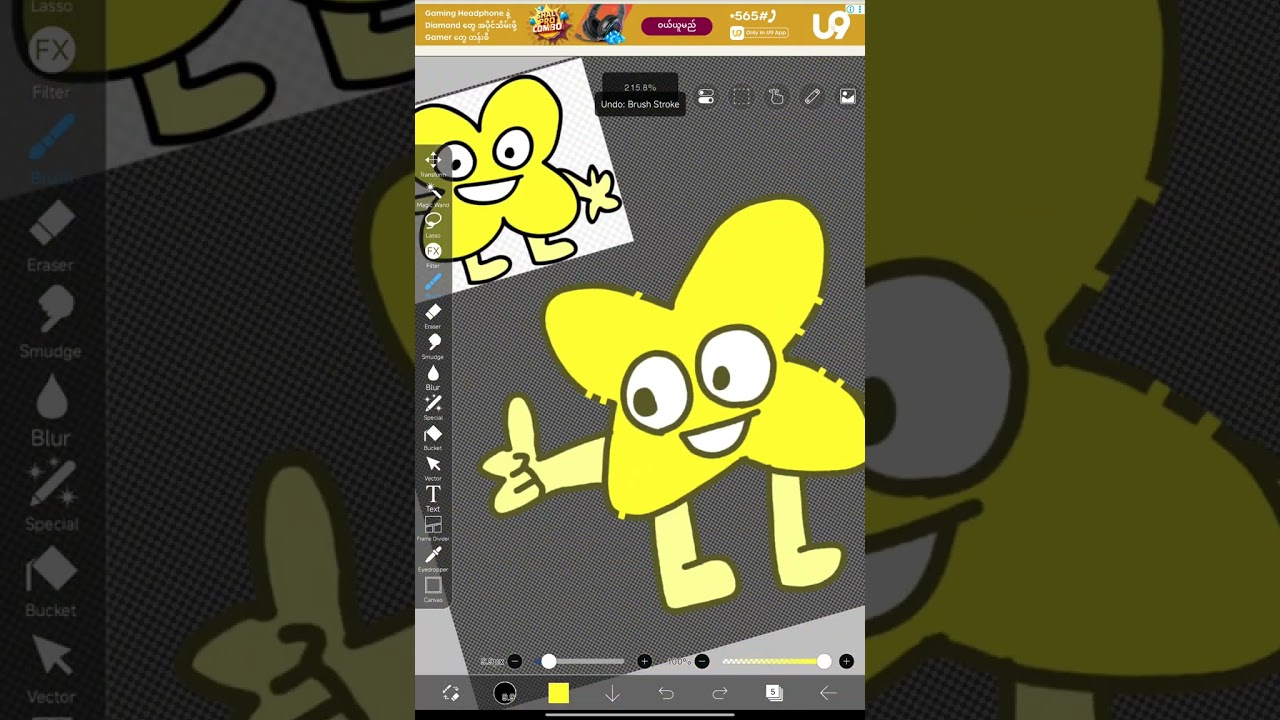The height and width of the screenshot is (720, 1280).
Task: Select the Transform tool
Action: point(433,164)
